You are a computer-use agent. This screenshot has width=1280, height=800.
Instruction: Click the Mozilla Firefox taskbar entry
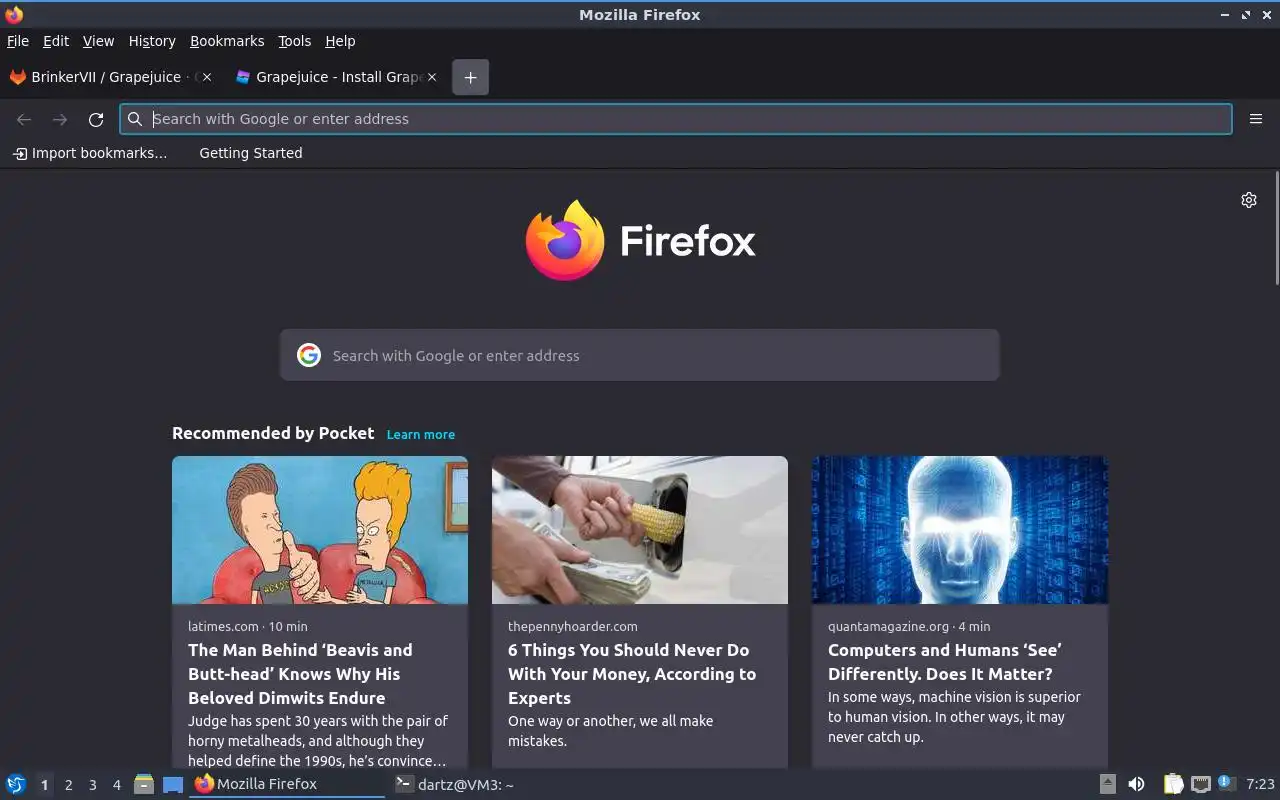tap(288, 785)
